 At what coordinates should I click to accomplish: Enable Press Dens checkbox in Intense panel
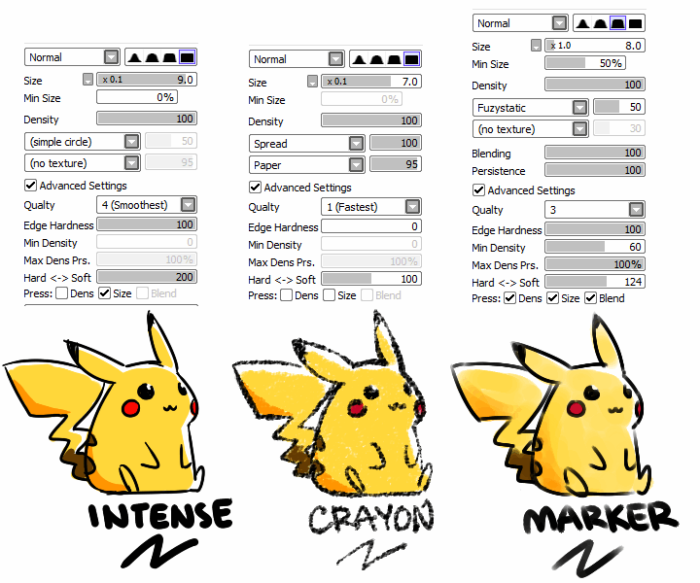pos(62,293)
